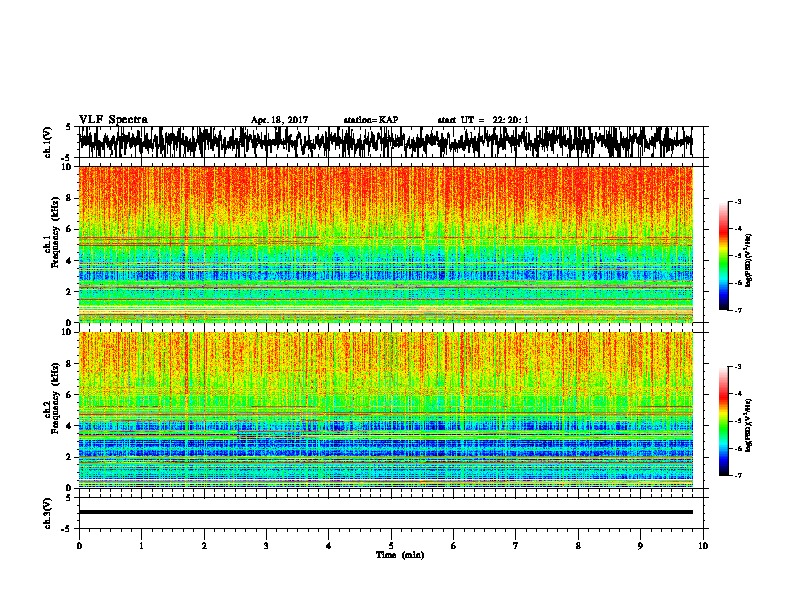Image resolution: width=792 pixels, height=612 pixels.
Task: Click the "ch.3(V)" axis label
Action: tap(48, 513)
